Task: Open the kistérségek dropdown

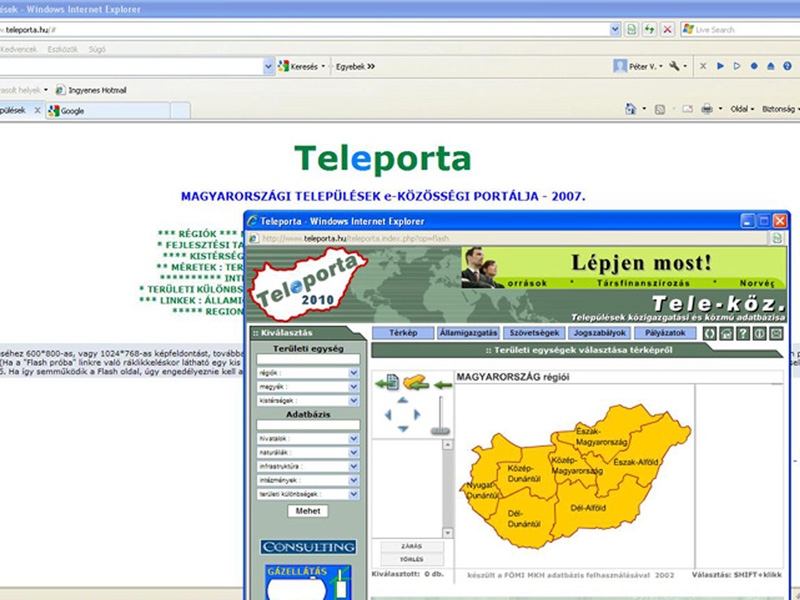Action: (354, 401)
